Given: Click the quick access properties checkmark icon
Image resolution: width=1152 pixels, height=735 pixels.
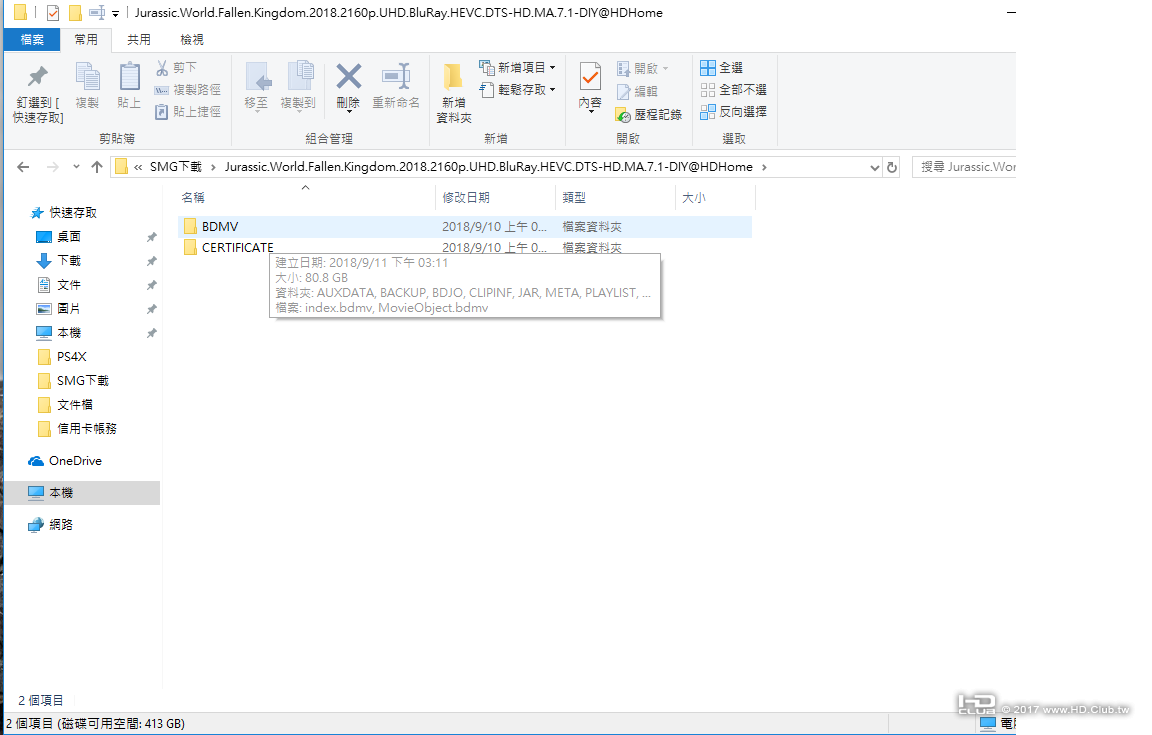Looking at the screenshot, I should 53,12.
